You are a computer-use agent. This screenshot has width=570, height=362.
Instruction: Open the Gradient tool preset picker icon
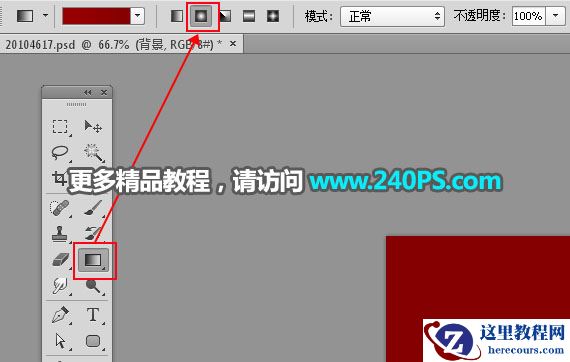pyautogui.click(x=25, y=16)
